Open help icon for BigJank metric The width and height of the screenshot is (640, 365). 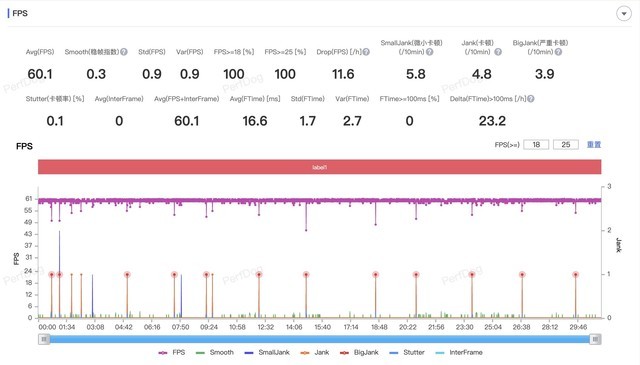[558, 52]
